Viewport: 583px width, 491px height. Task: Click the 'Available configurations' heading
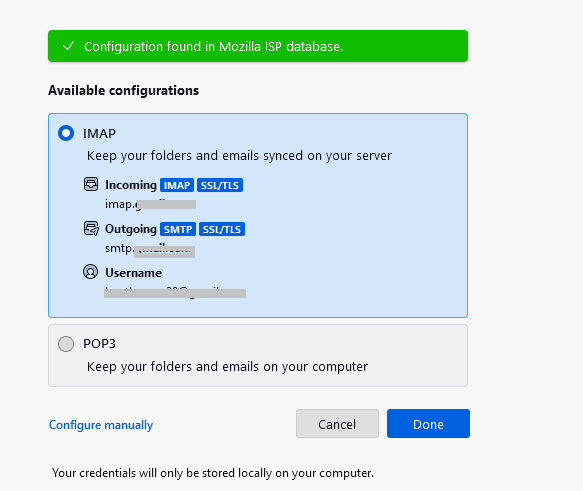point(123,90)
